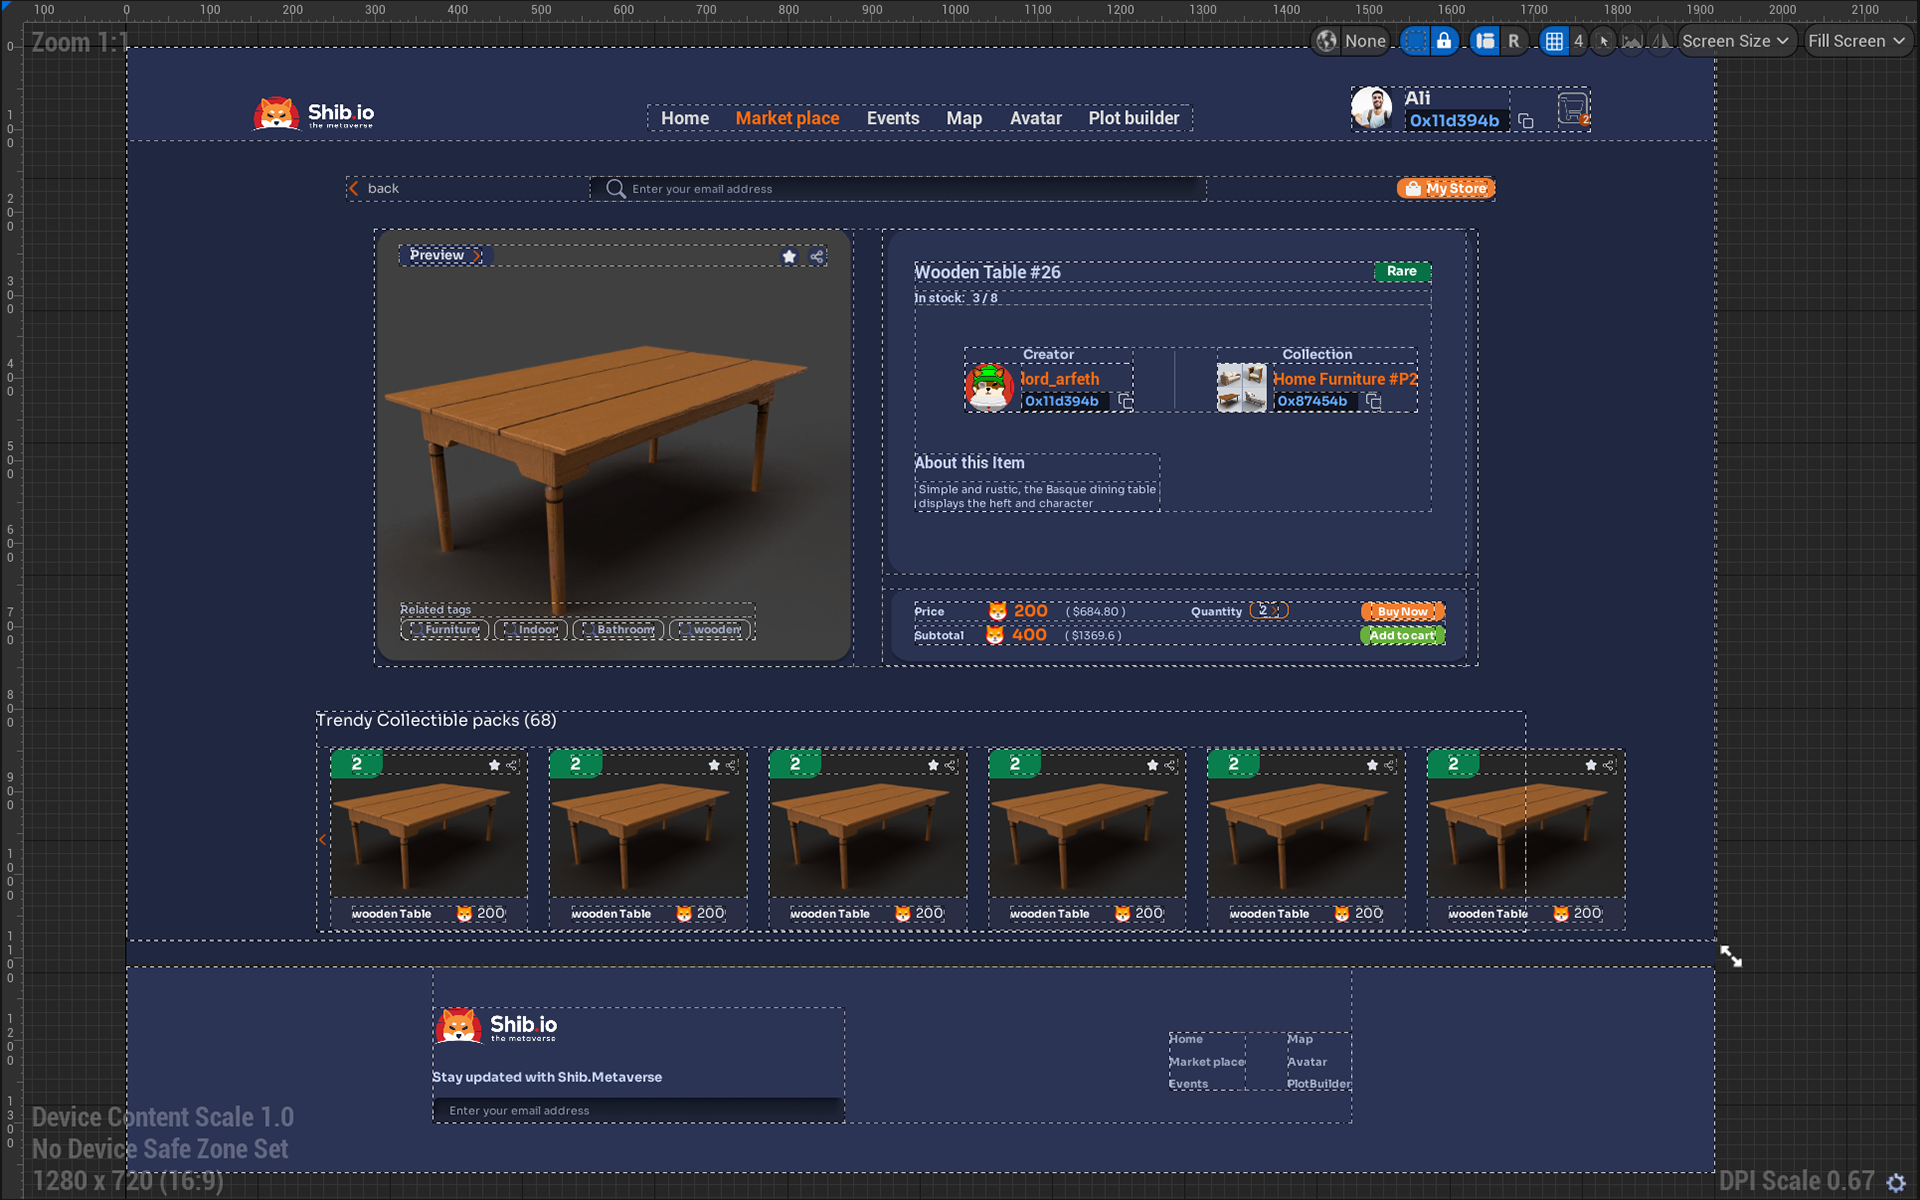Image resolution: width=1920 pixels, height=1200 pixels.
Task: Open DPI Scale settings gear icon
Action: [1896, 1182]
